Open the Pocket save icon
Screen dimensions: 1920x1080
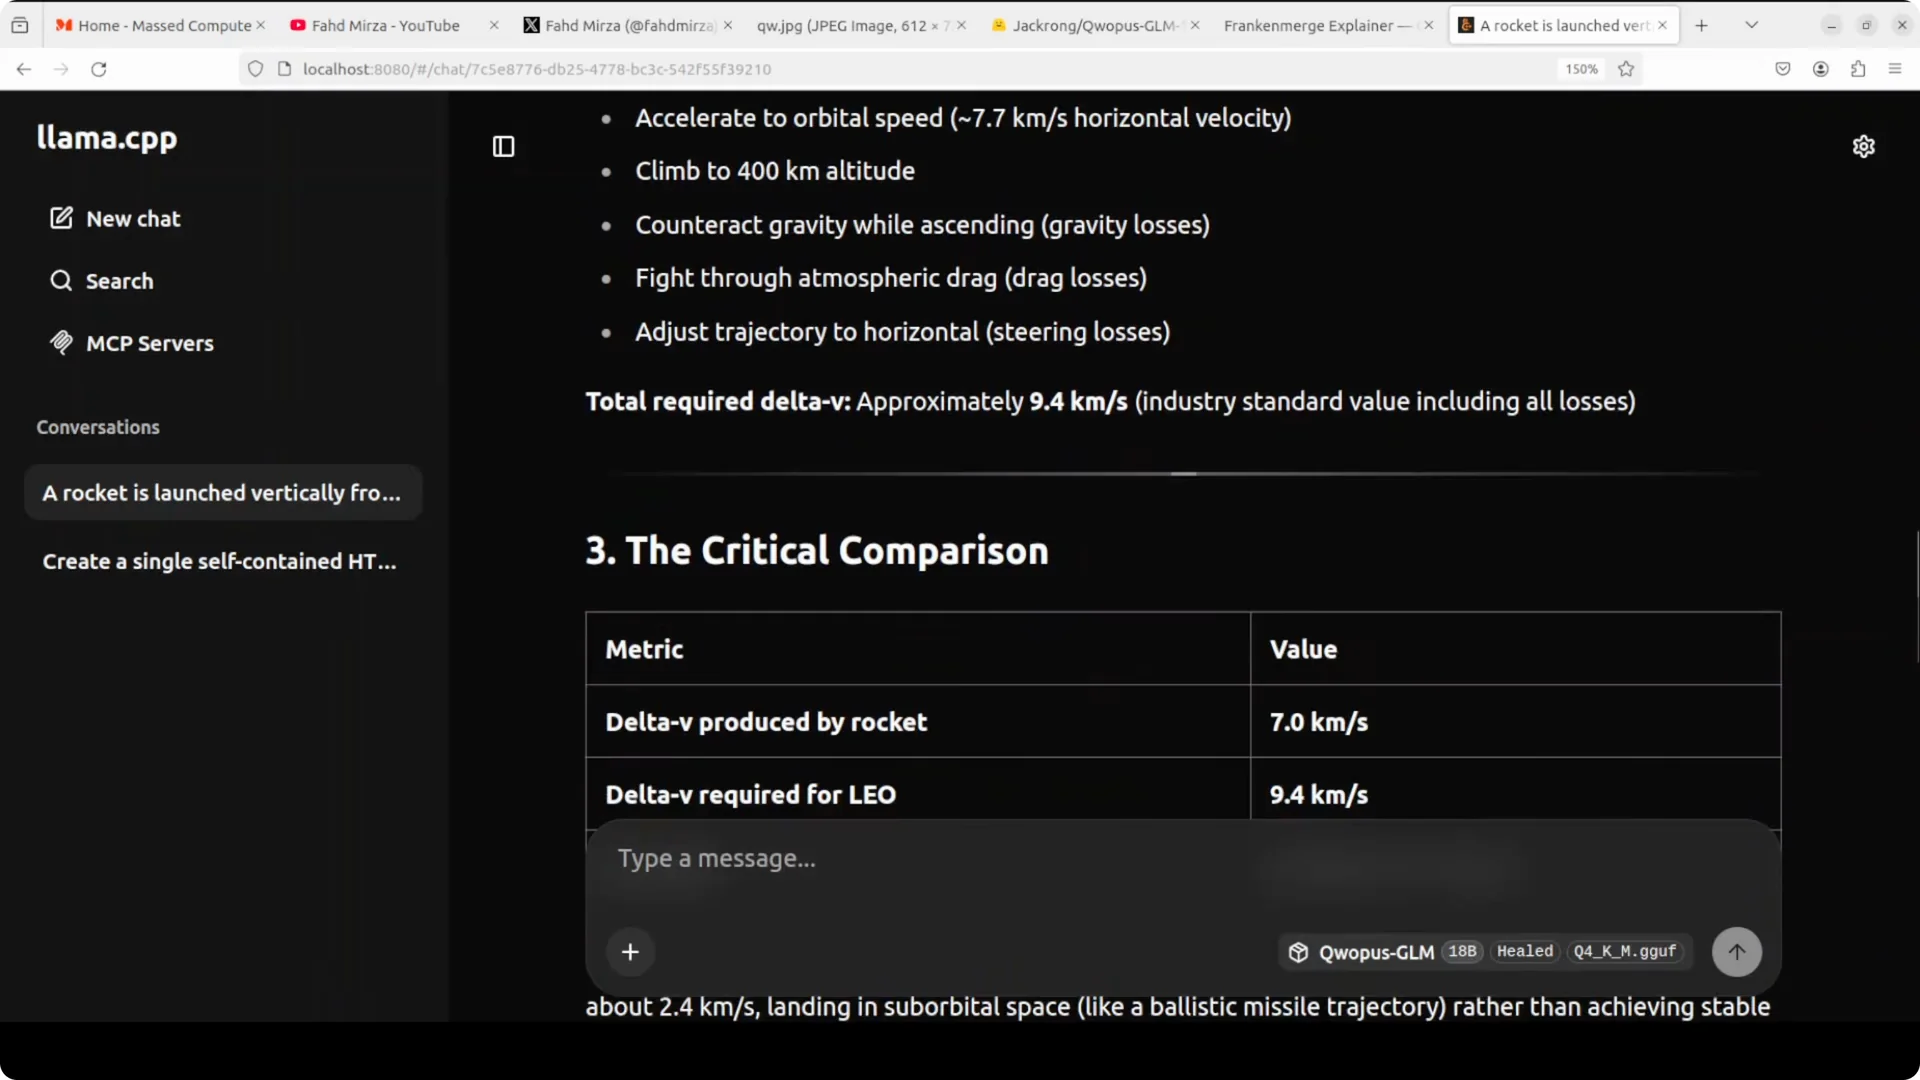(1782, 69)
